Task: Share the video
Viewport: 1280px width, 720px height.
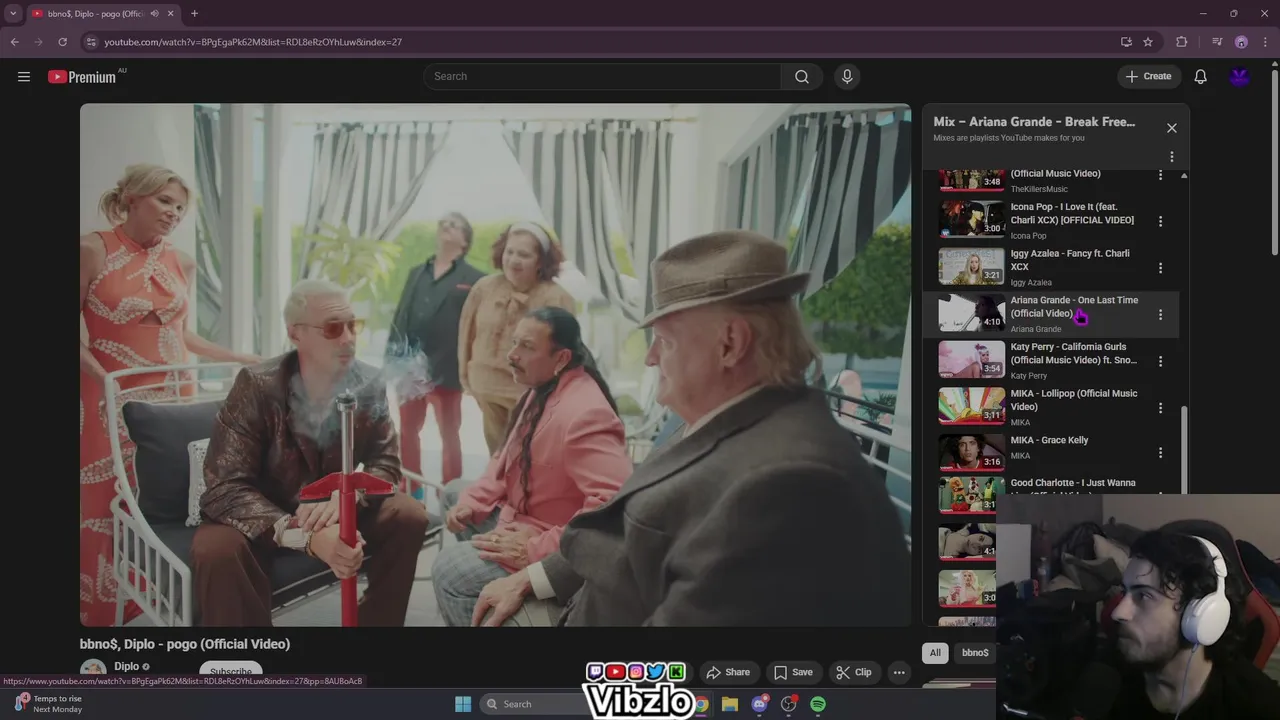Action: pyautogui.click(x=728, y=672)
